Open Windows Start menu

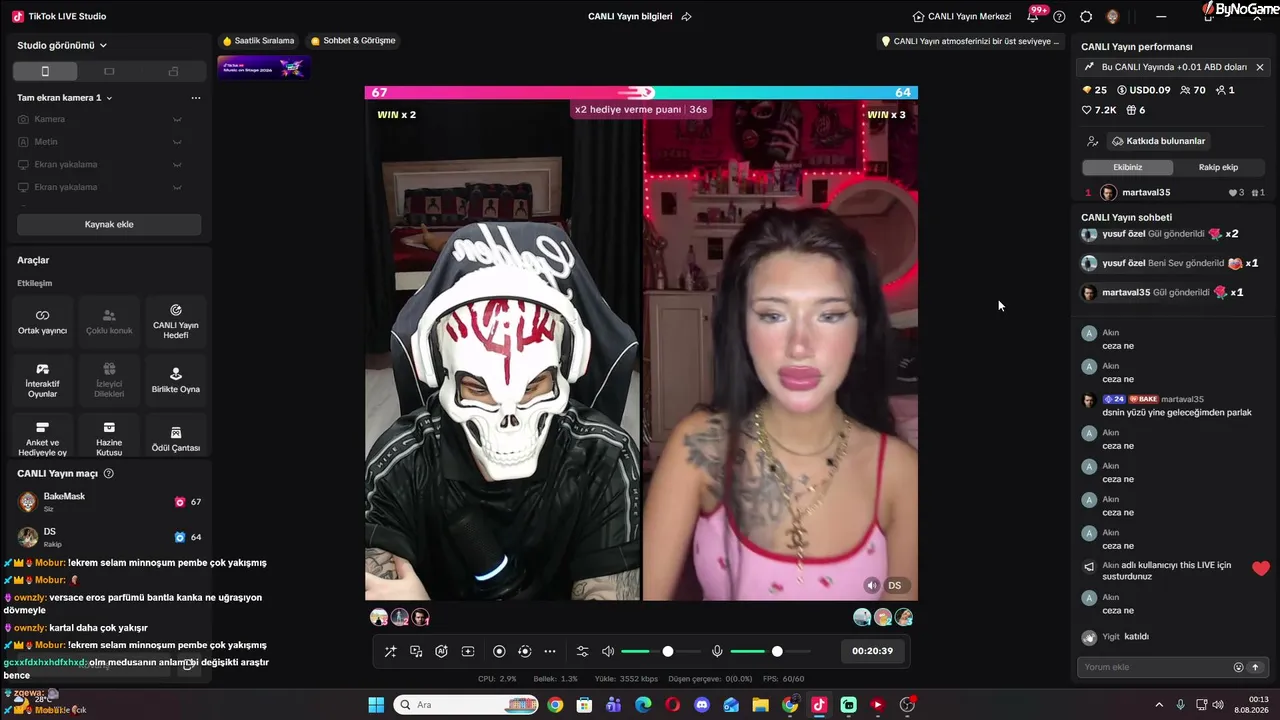click(376, 705)
